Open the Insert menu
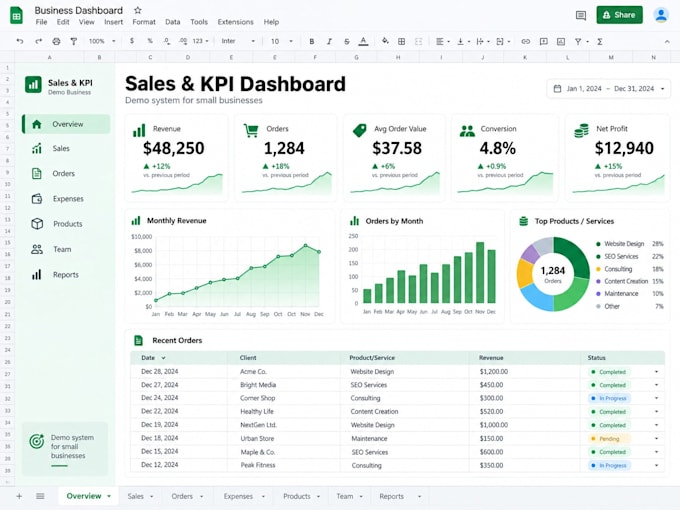 coord(114,22)
